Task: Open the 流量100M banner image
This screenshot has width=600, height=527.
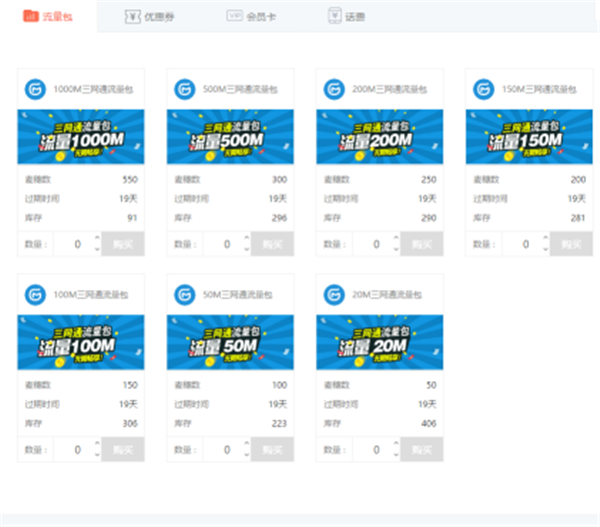Action: pyautogui.click(x=81, y=342)
